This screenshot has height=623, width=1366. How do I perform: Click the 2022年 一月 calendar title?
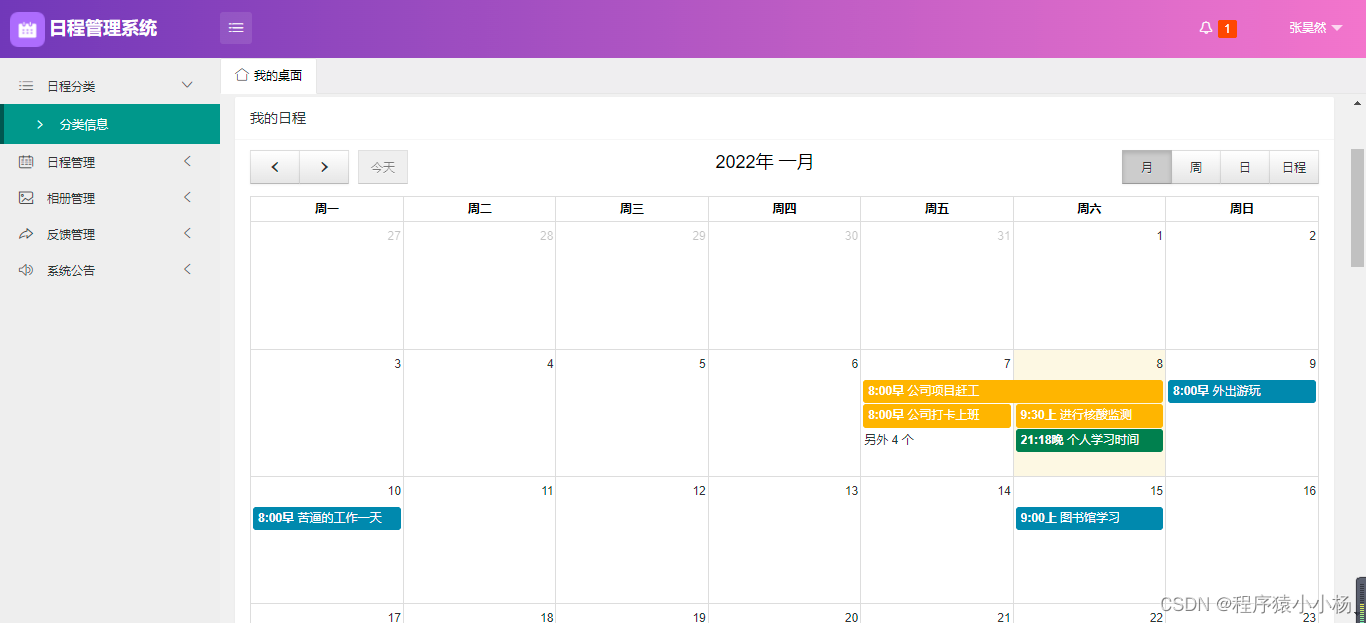tap(764, 162)
